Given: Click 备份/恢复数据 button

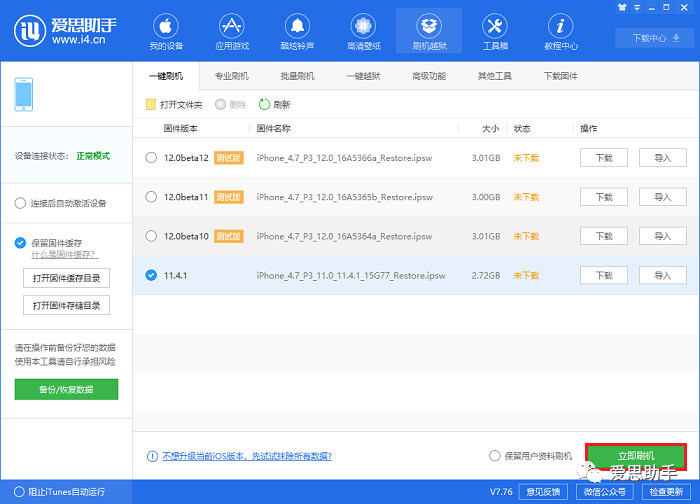Looking at the screenshot, I should click(66, 389).
